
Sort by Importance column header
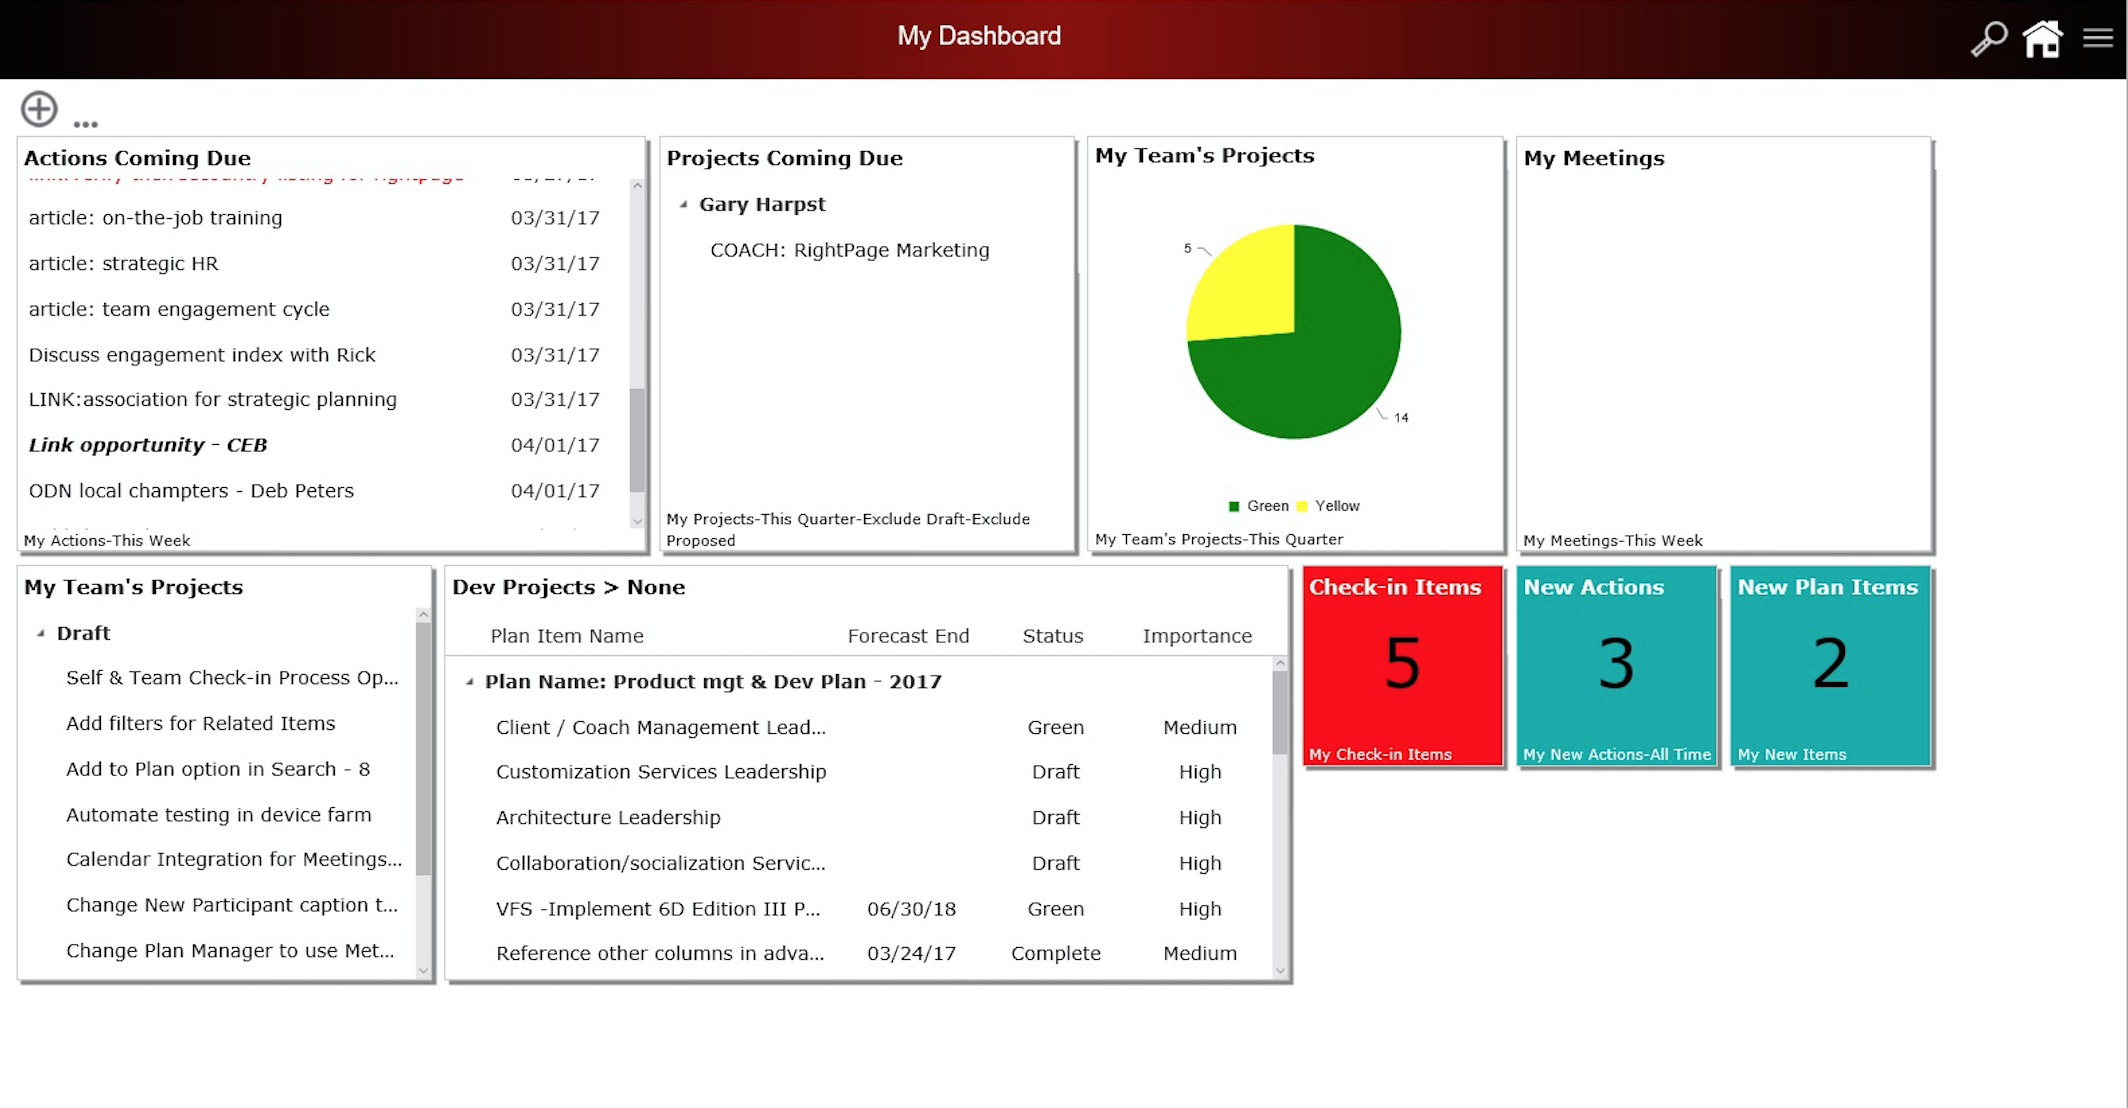[1197, 636]
